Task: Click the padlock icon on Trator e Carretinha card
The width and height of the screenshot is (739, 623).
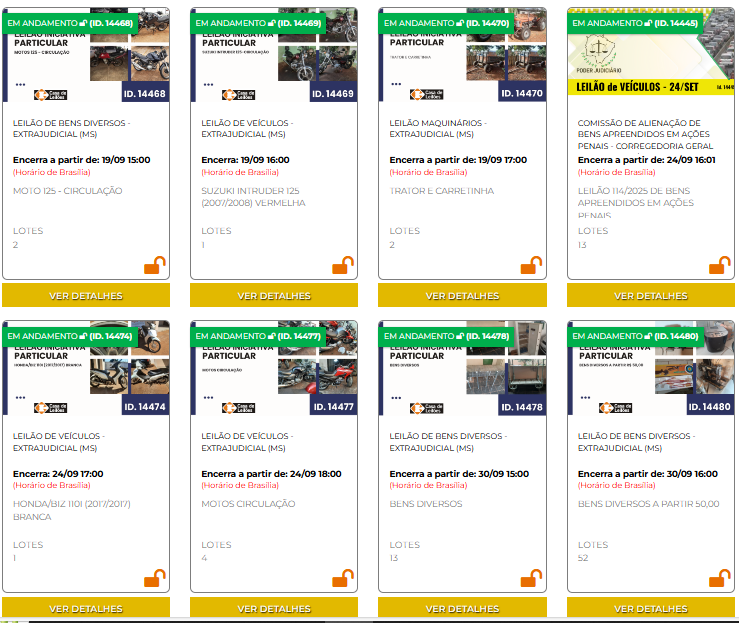Action: click(x=531, y=266)
